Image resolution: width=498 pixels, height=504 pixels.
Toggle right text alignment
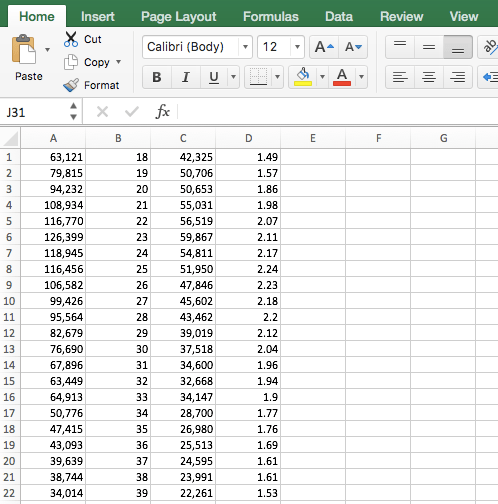click(458, 77)
